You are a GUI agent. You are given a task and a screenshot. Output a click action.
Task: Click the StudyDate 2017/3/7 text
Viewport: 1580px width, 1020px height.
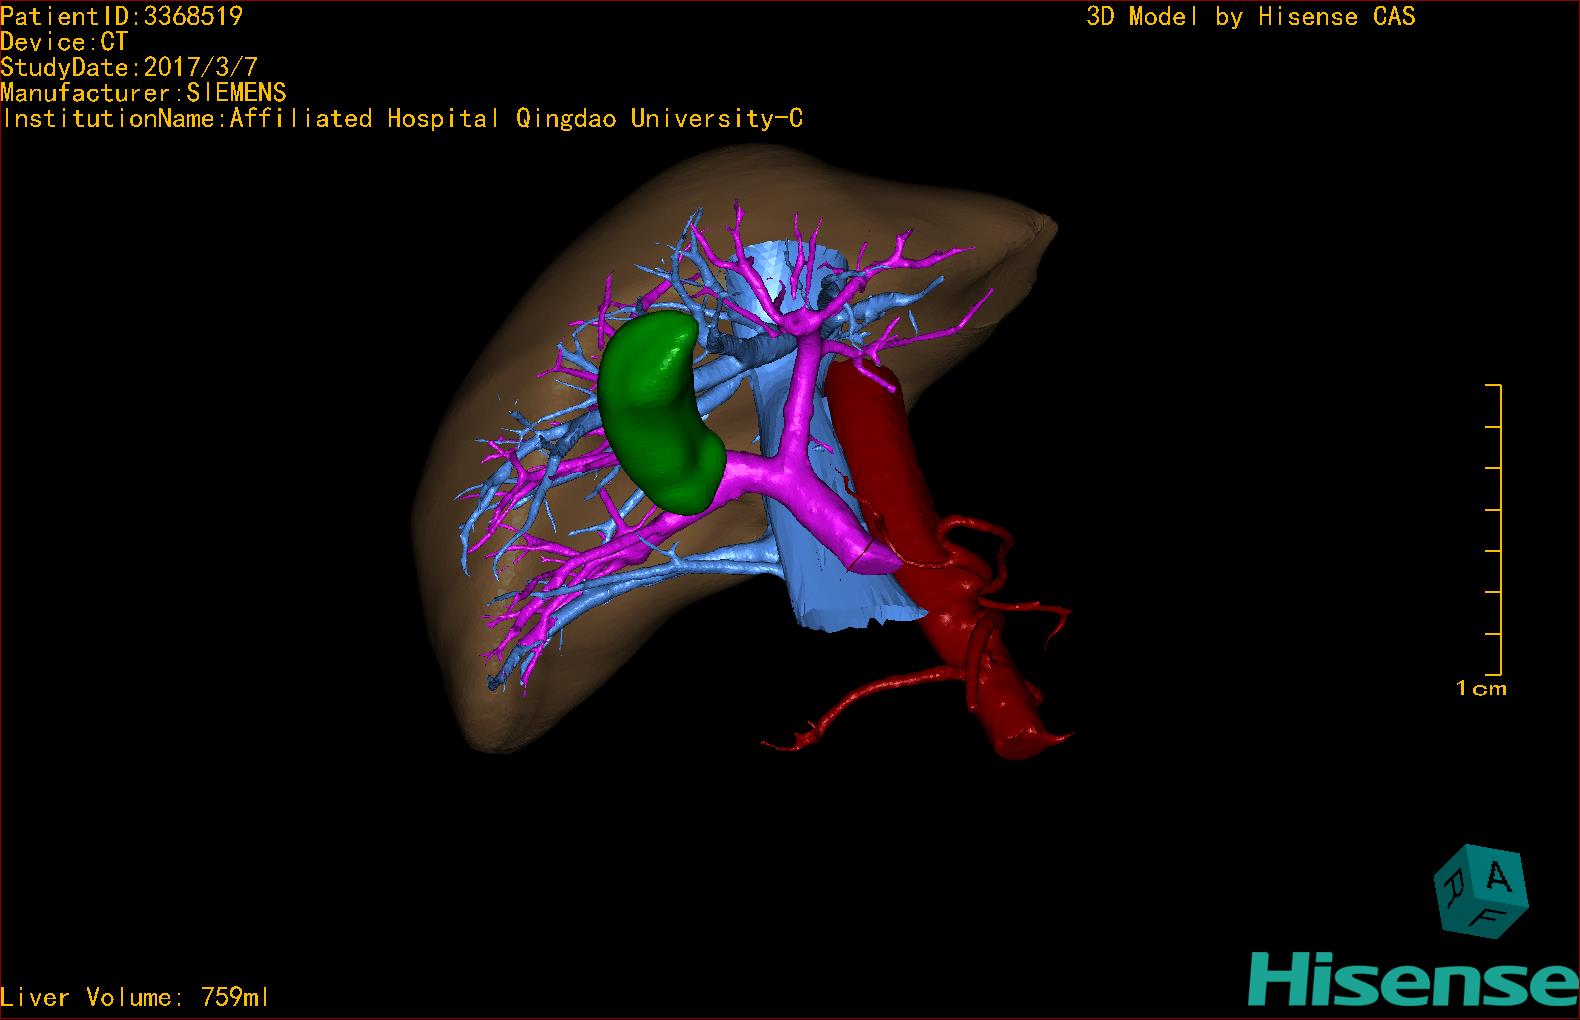(x=129, y=68)
